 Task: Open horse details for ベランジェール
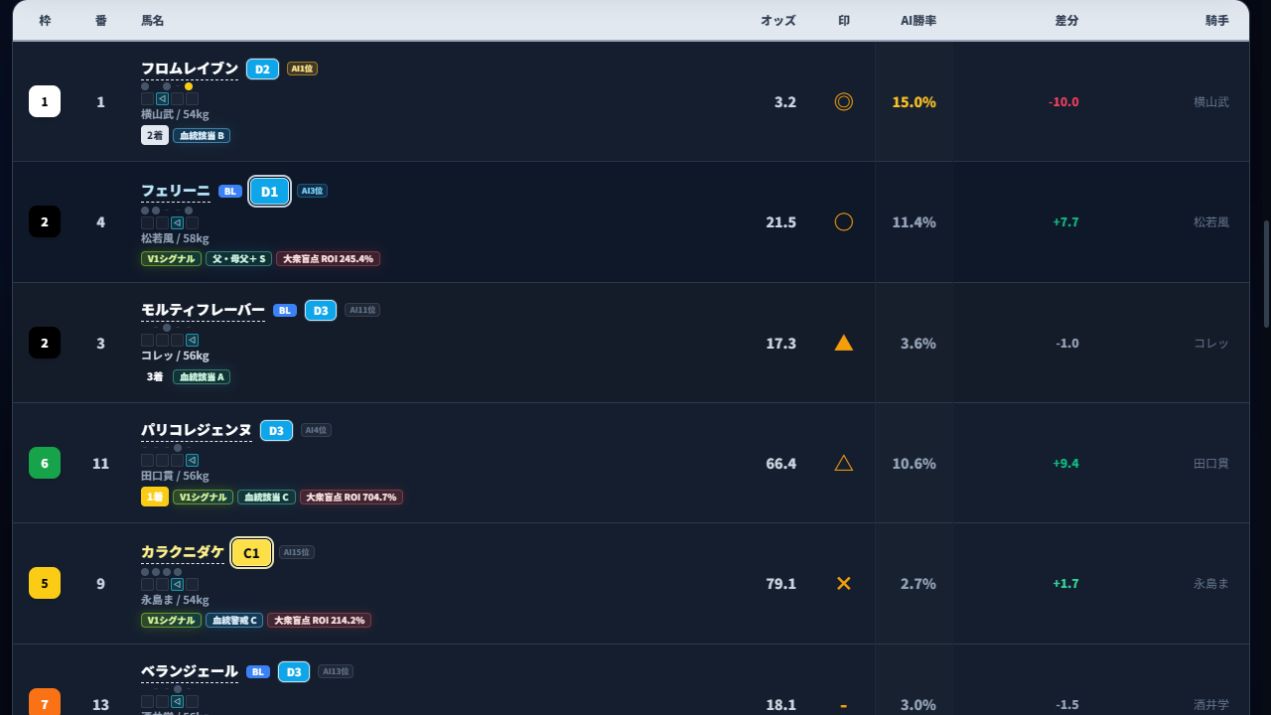point(190,672)
